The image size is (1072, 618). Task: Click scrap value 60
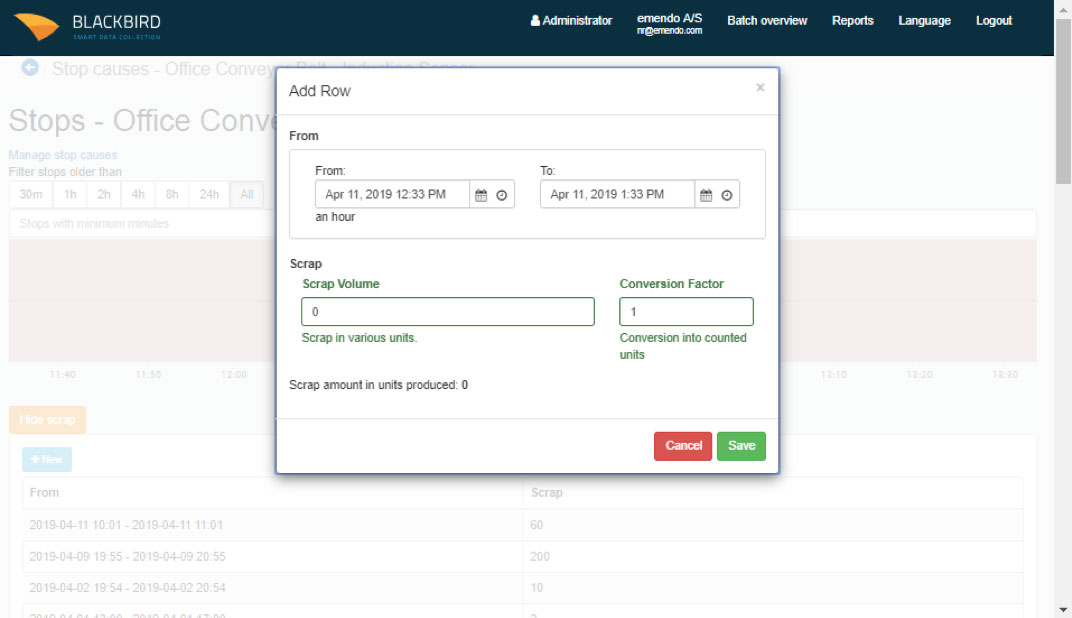click(537, 525)
